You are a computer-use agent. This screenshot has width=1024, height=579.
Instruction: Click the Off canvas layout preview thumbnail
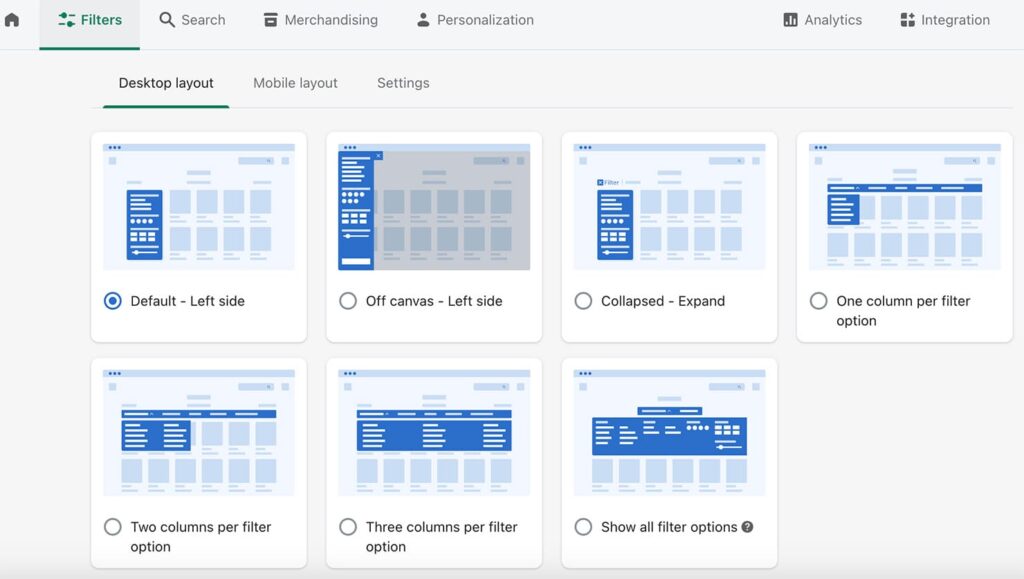434,207
